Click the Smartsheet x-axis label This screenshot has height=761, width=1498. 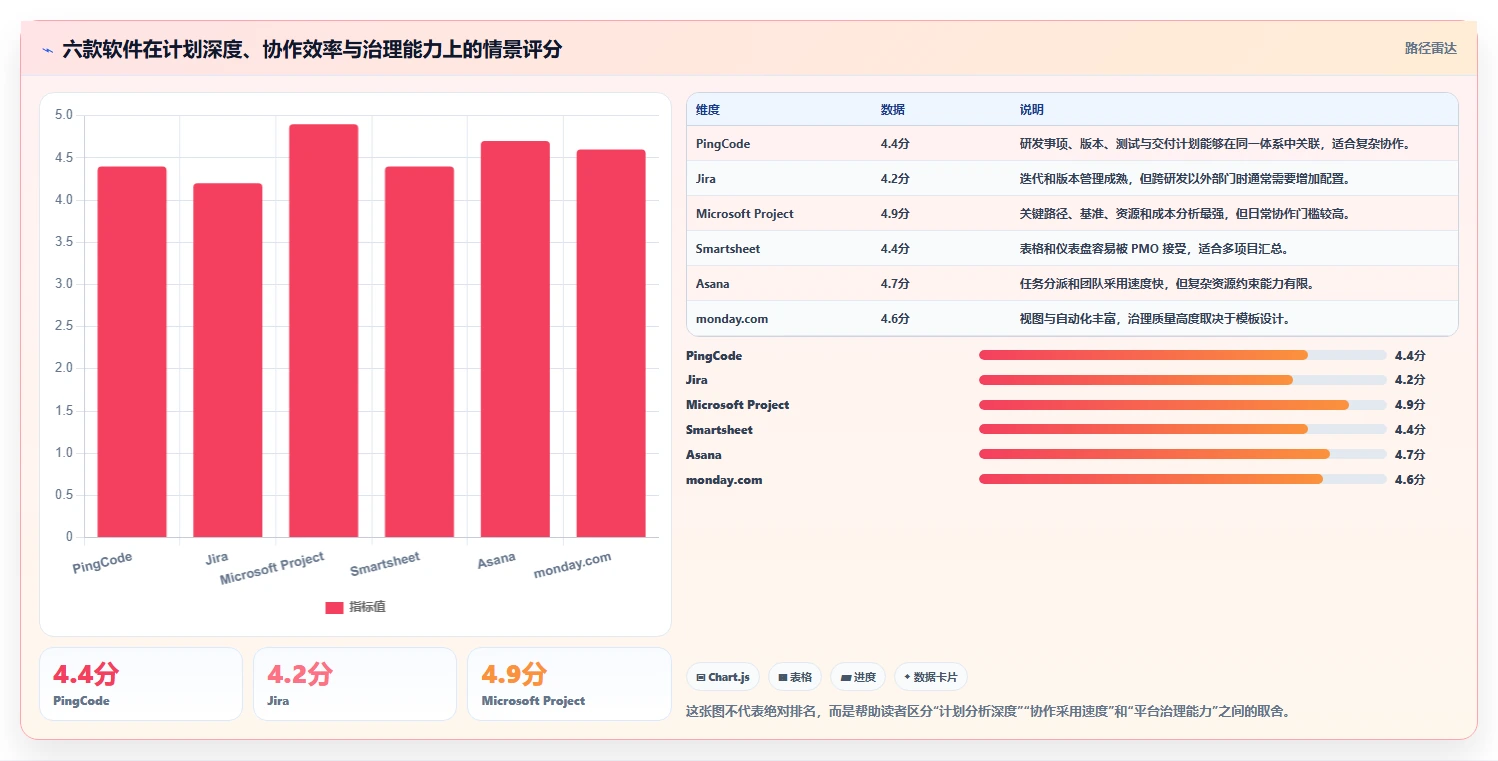(385, 564)
